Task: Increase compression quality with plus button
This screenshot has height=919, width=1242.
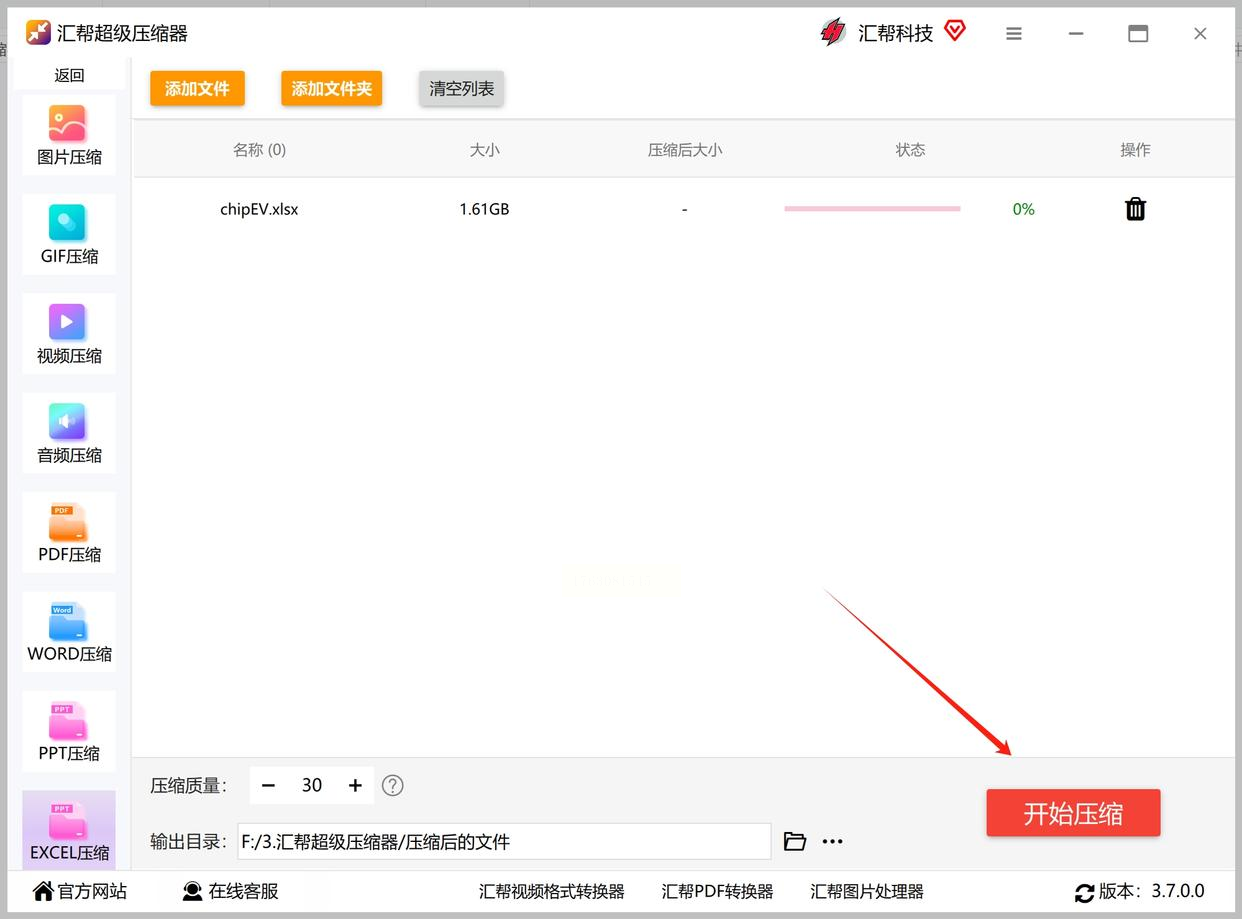Action: click(x=355, y=785)
